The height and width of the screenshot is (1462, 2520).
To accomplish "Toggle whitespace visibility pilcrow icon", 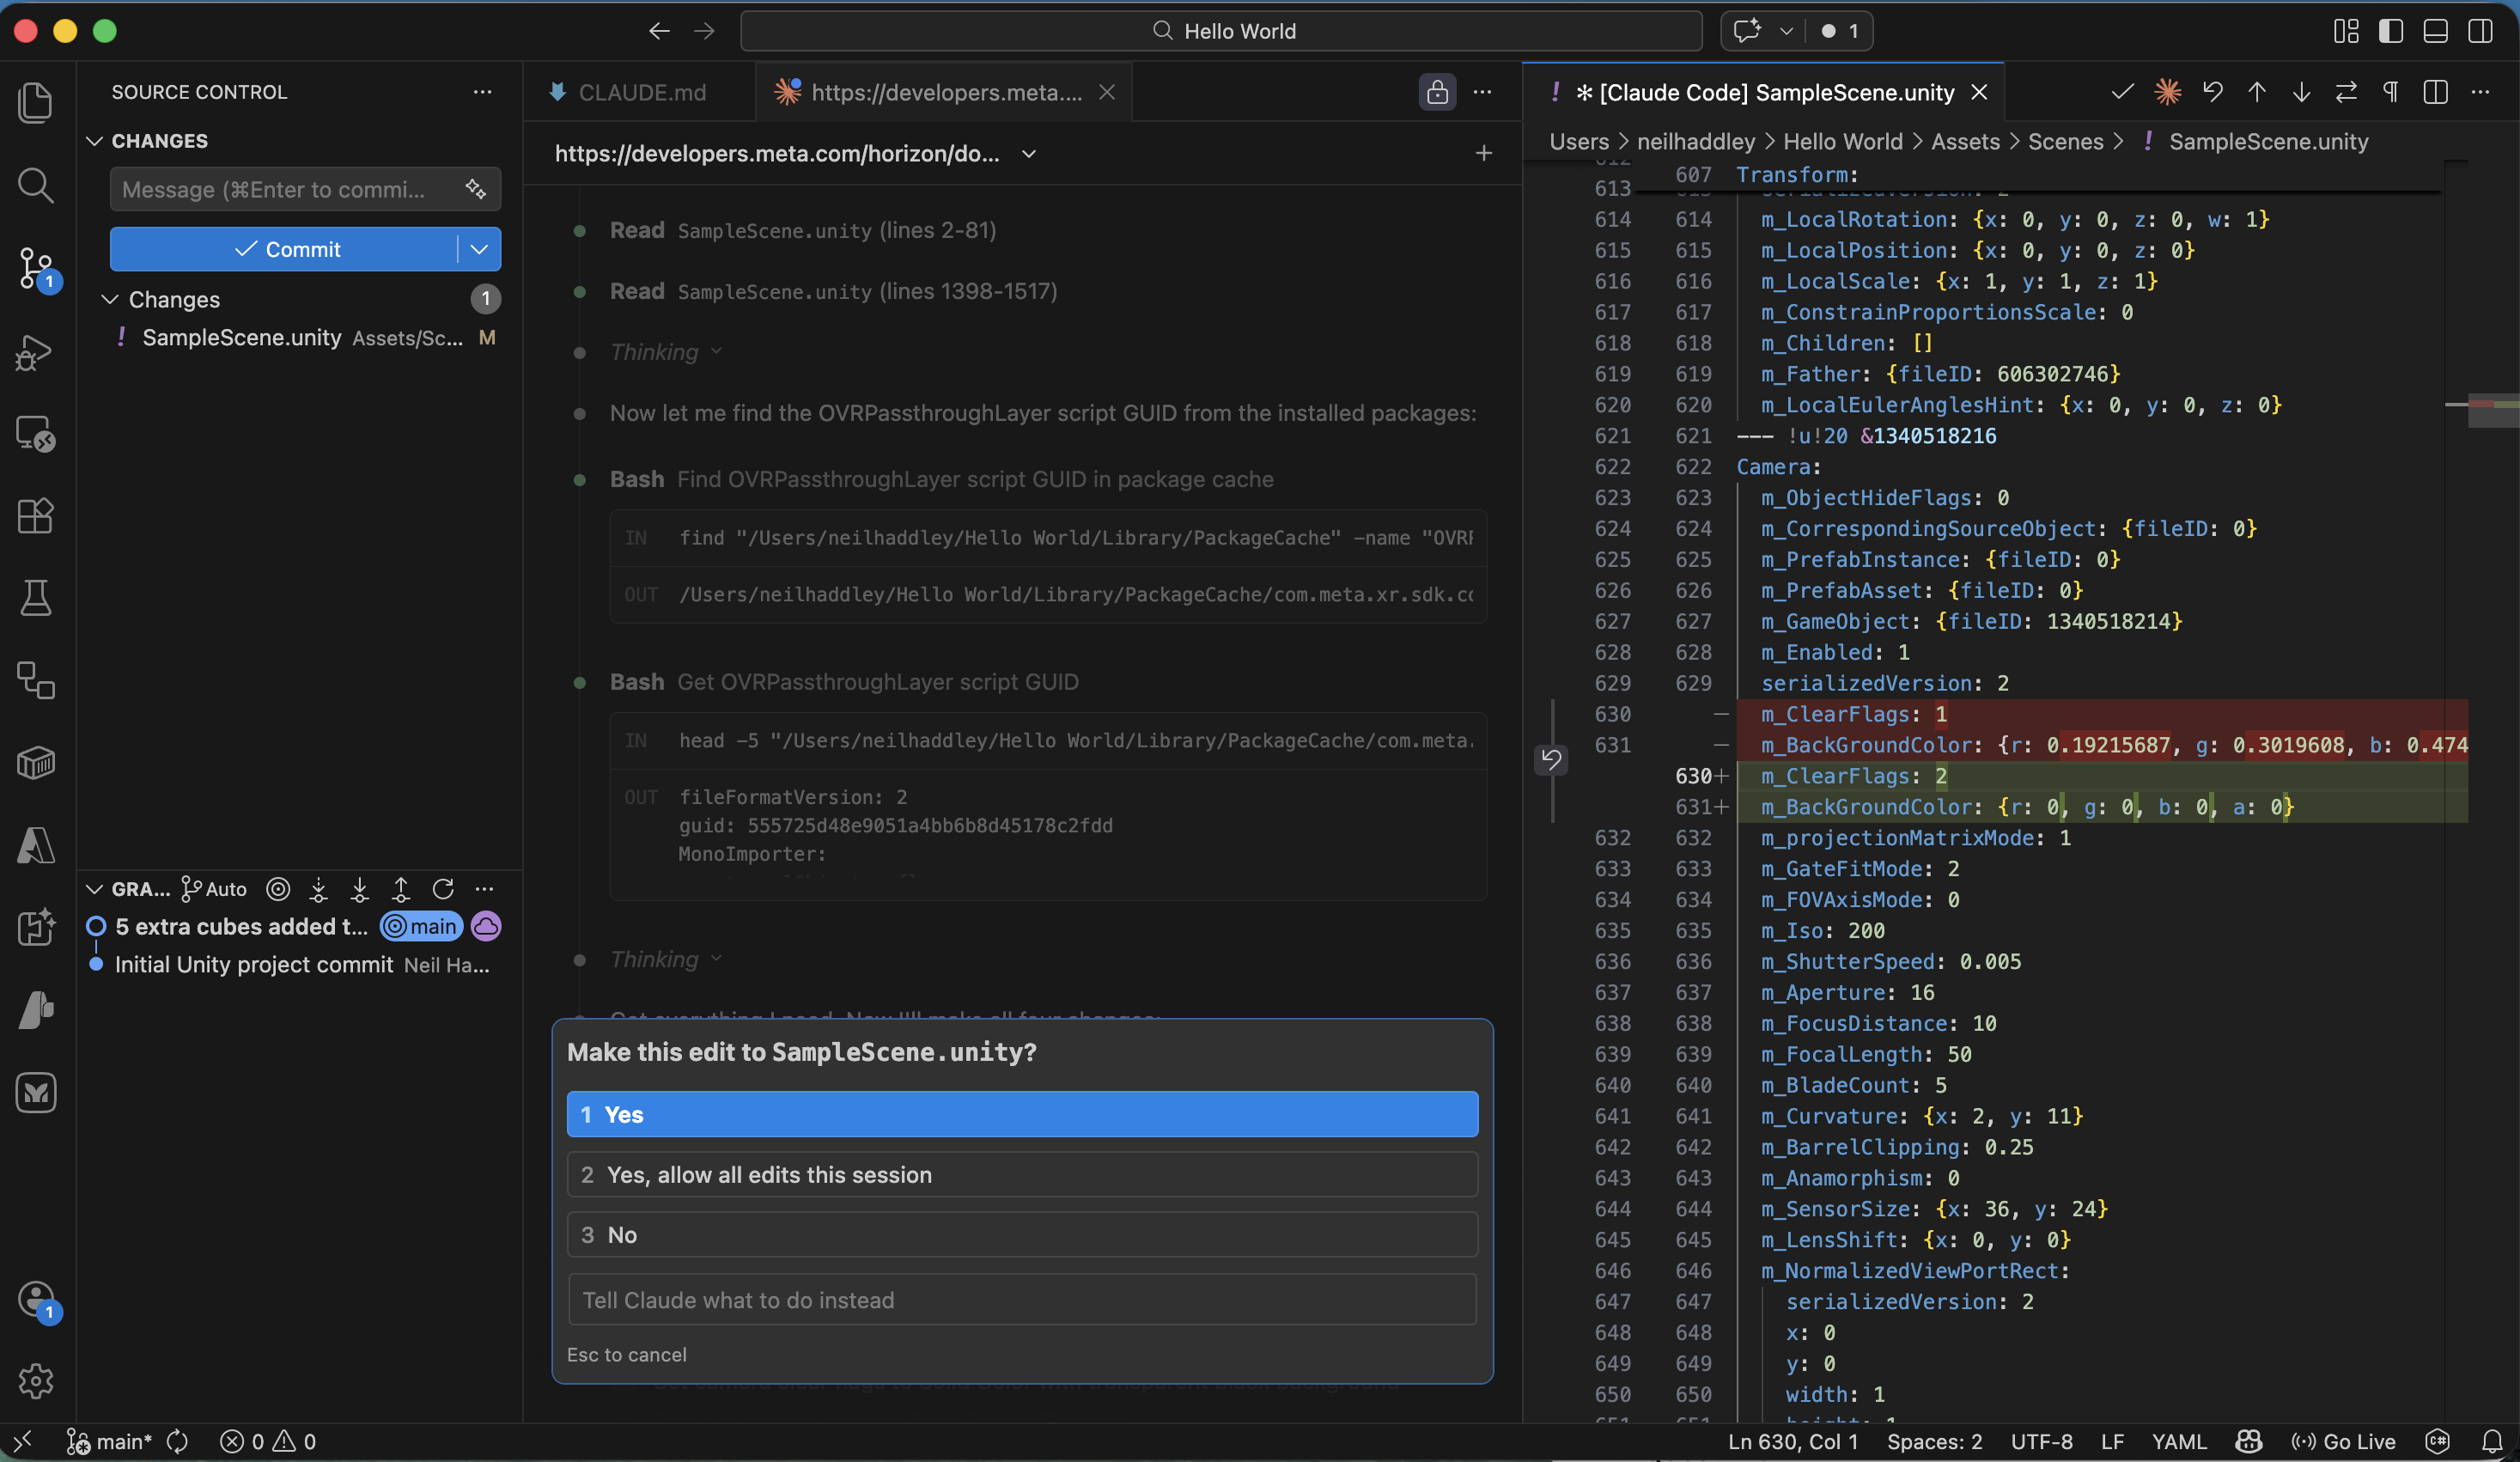I will pyautogui.click(x=2390, y=92).
